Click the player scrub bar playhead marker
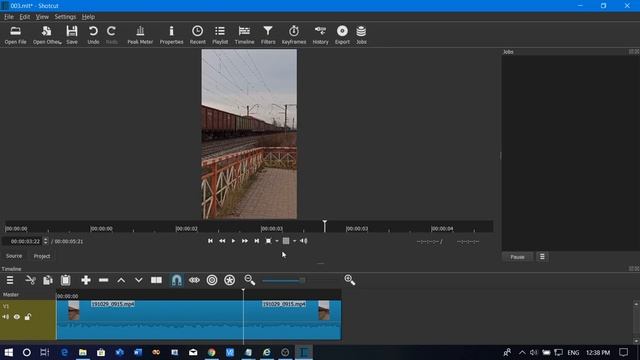Screen dimensions: 640x360 324,226
